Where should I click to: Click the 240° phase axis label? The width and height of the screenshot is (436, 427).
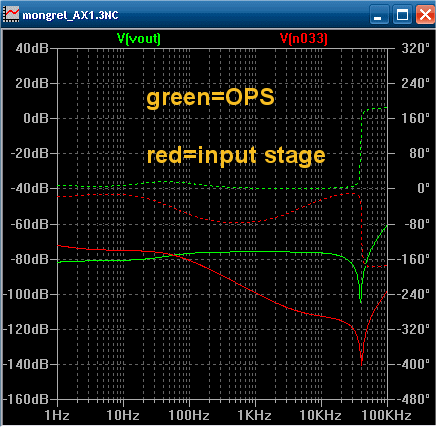tap(415, 83)
